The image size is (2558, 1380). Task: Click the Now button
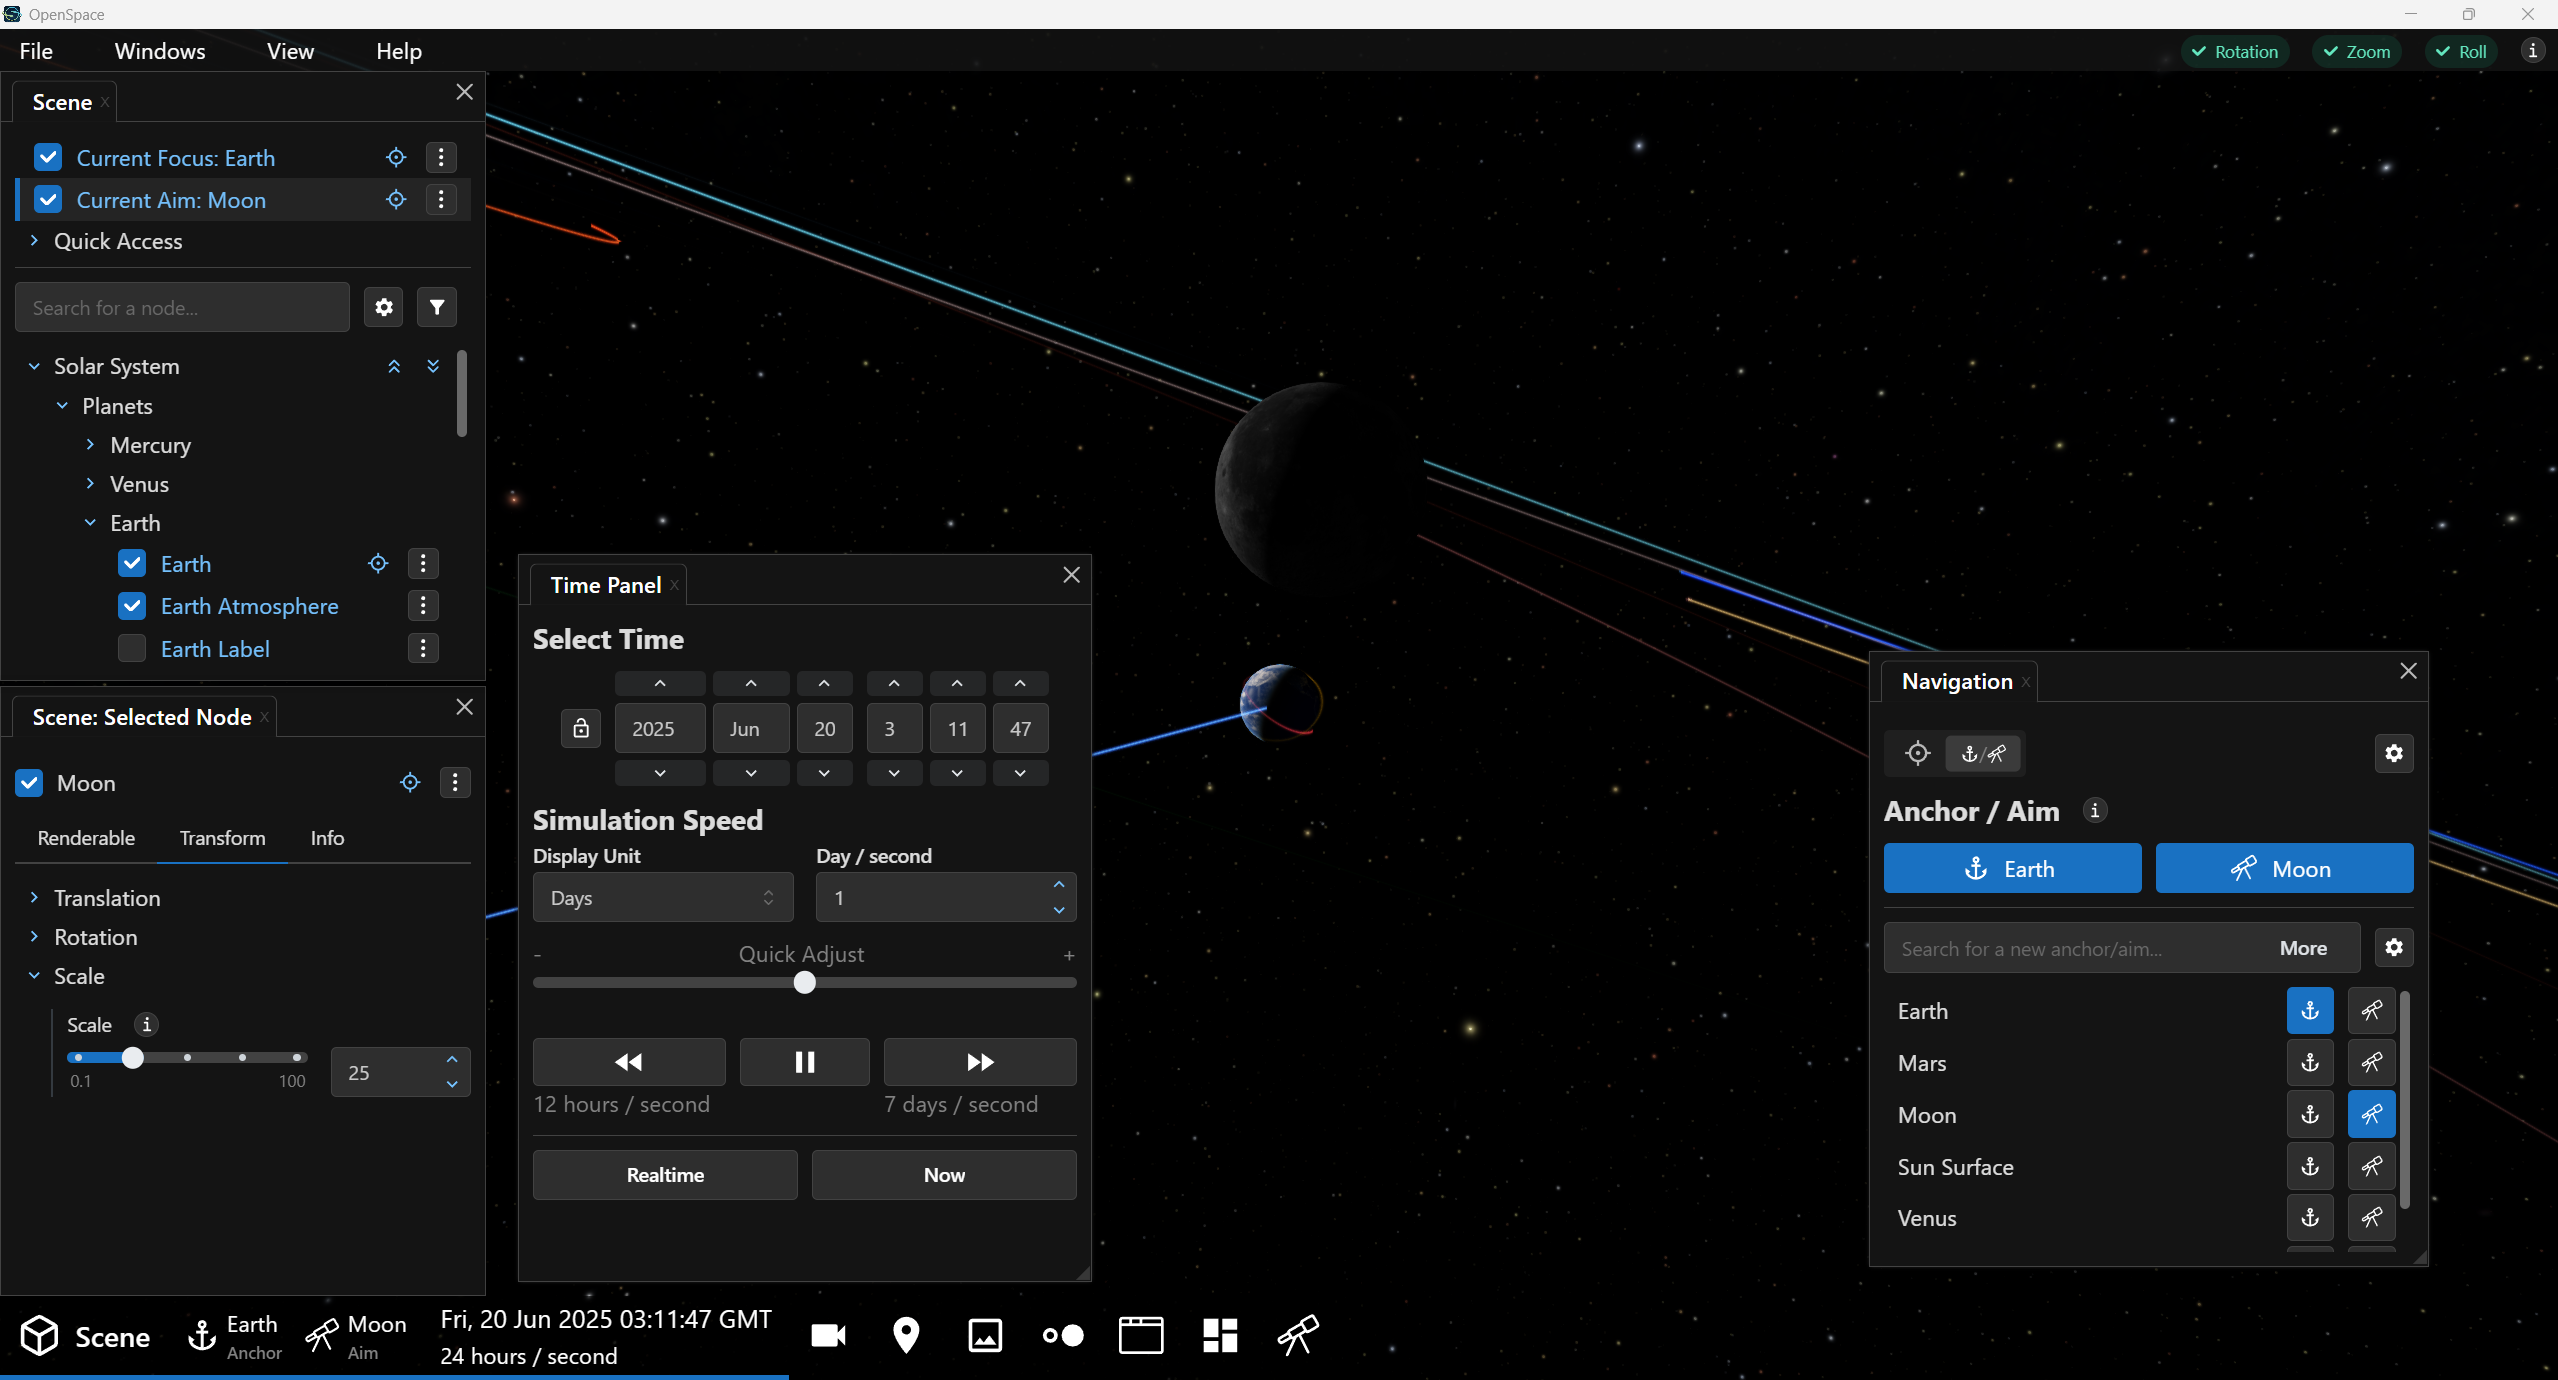944,1175
